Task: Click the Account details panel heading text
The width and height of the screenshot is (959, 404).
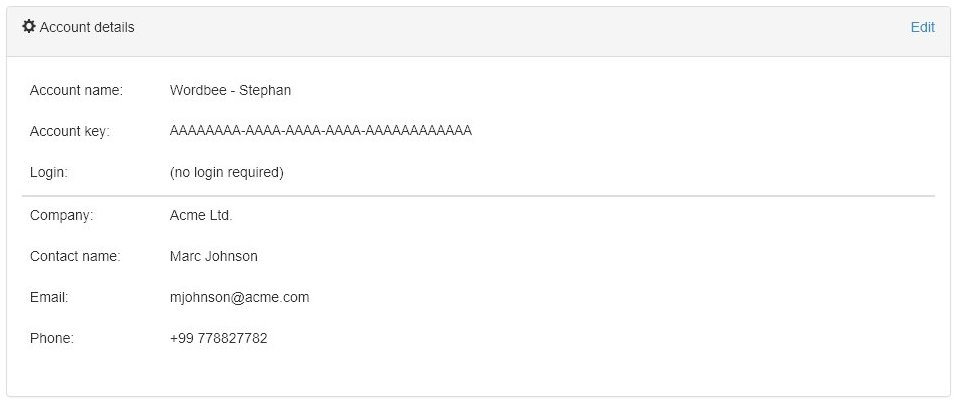Action: (87, 27)
